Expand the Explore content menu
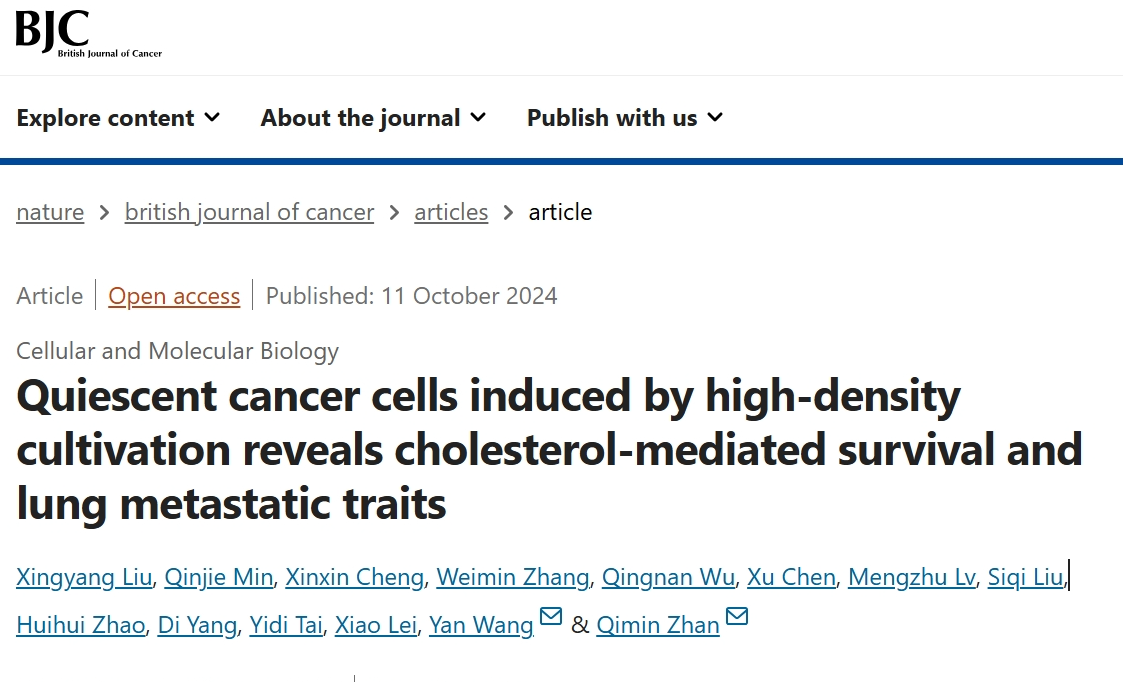 click(118, 118)
